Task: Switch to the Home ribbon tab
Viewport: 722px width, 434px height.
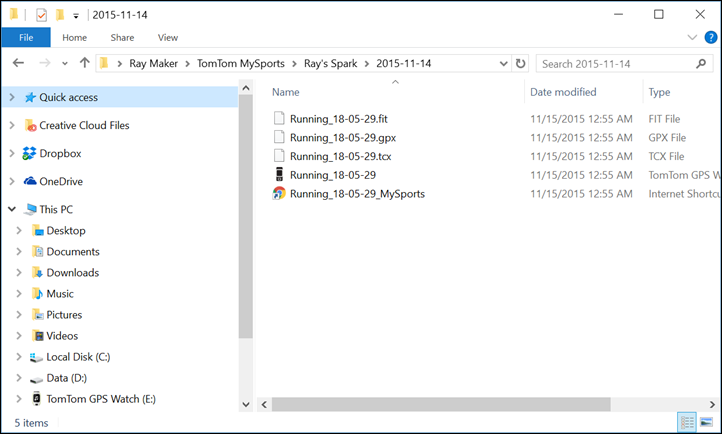Action: (x=75, y=38)
